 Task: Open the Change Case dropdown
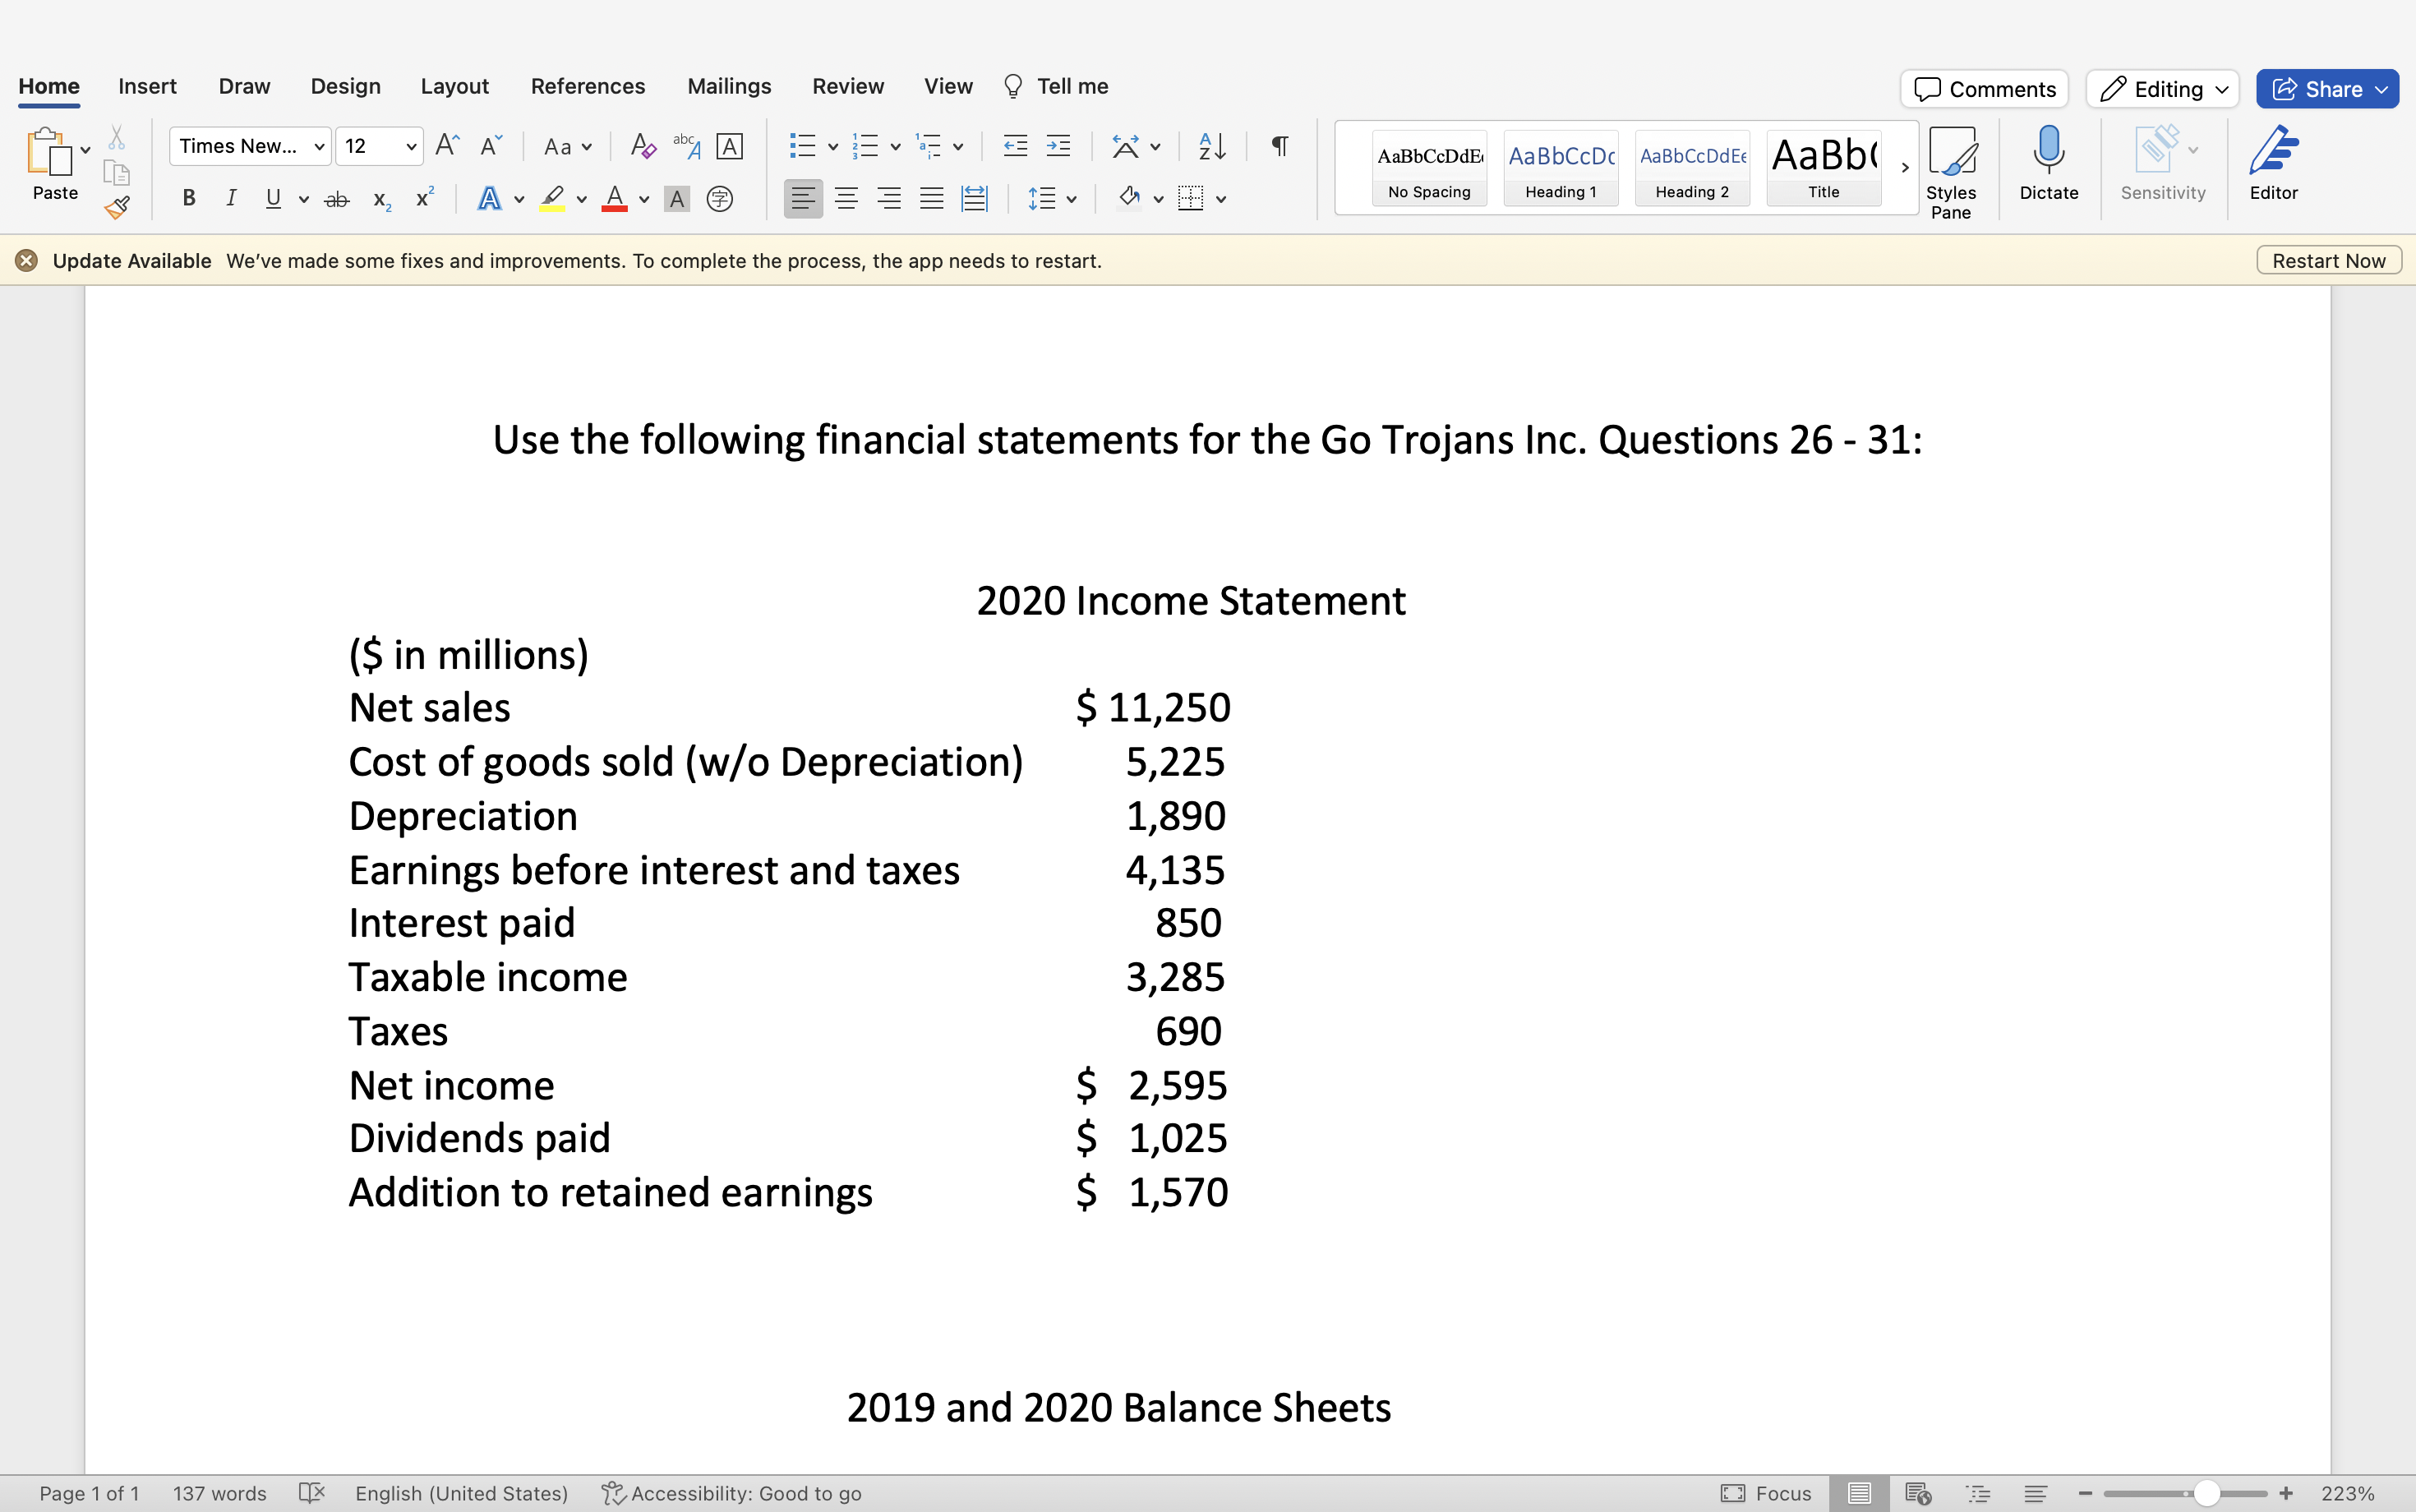click(567, 147)
